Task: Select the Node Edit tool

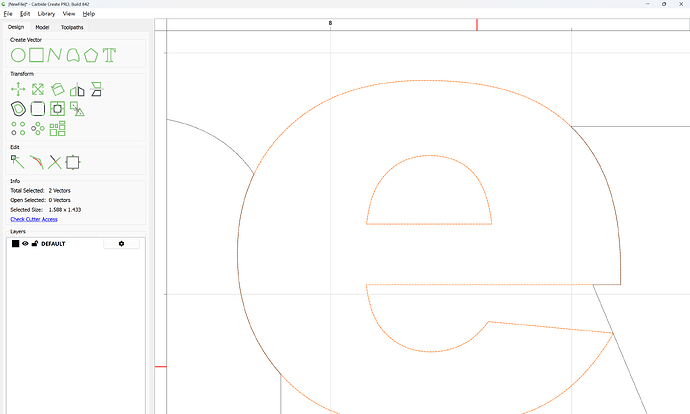Action: pos(18,162)
